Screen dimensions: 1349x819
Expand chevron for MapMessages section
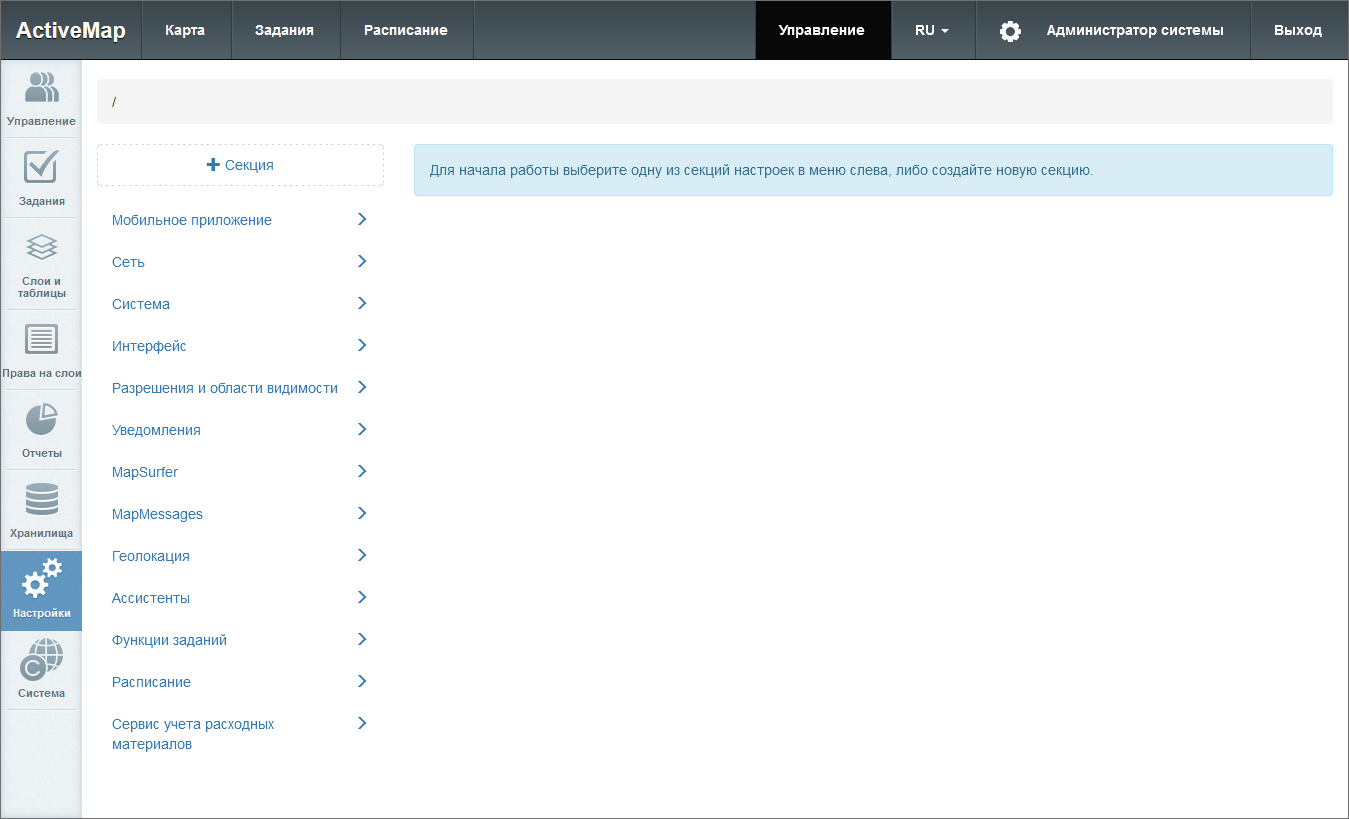coord(362,513)
